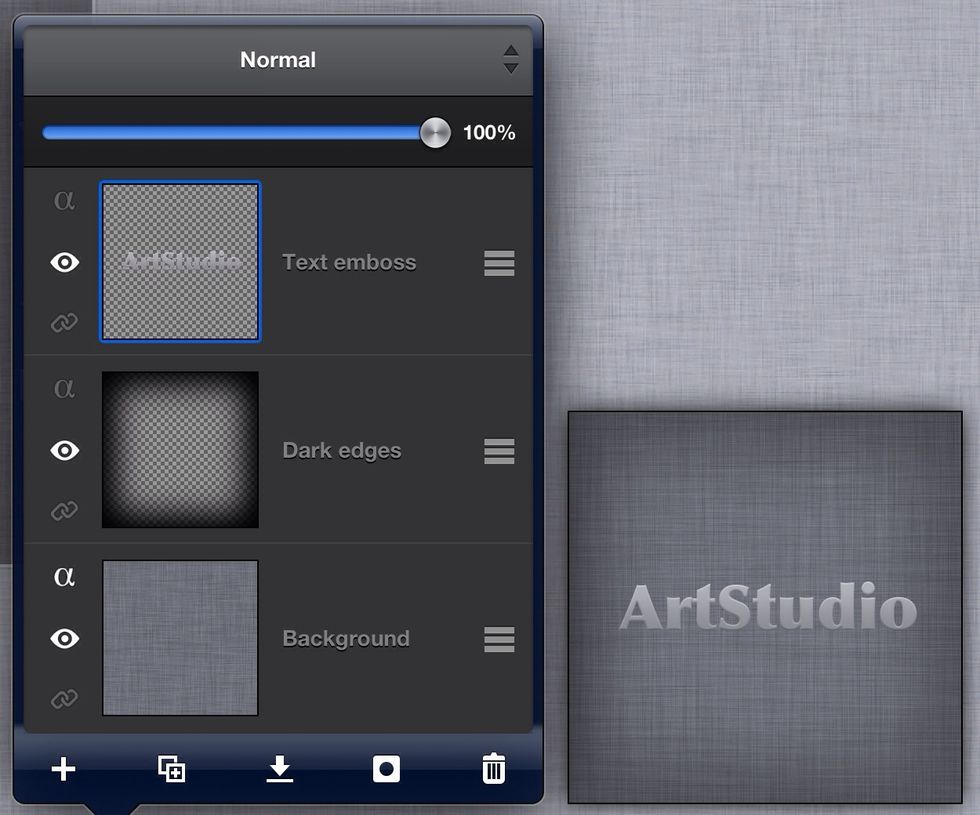The height and width of the screenshot is (815, 980).
Task: Click the reorder handle of Background layer
Action: pos(498,639)
